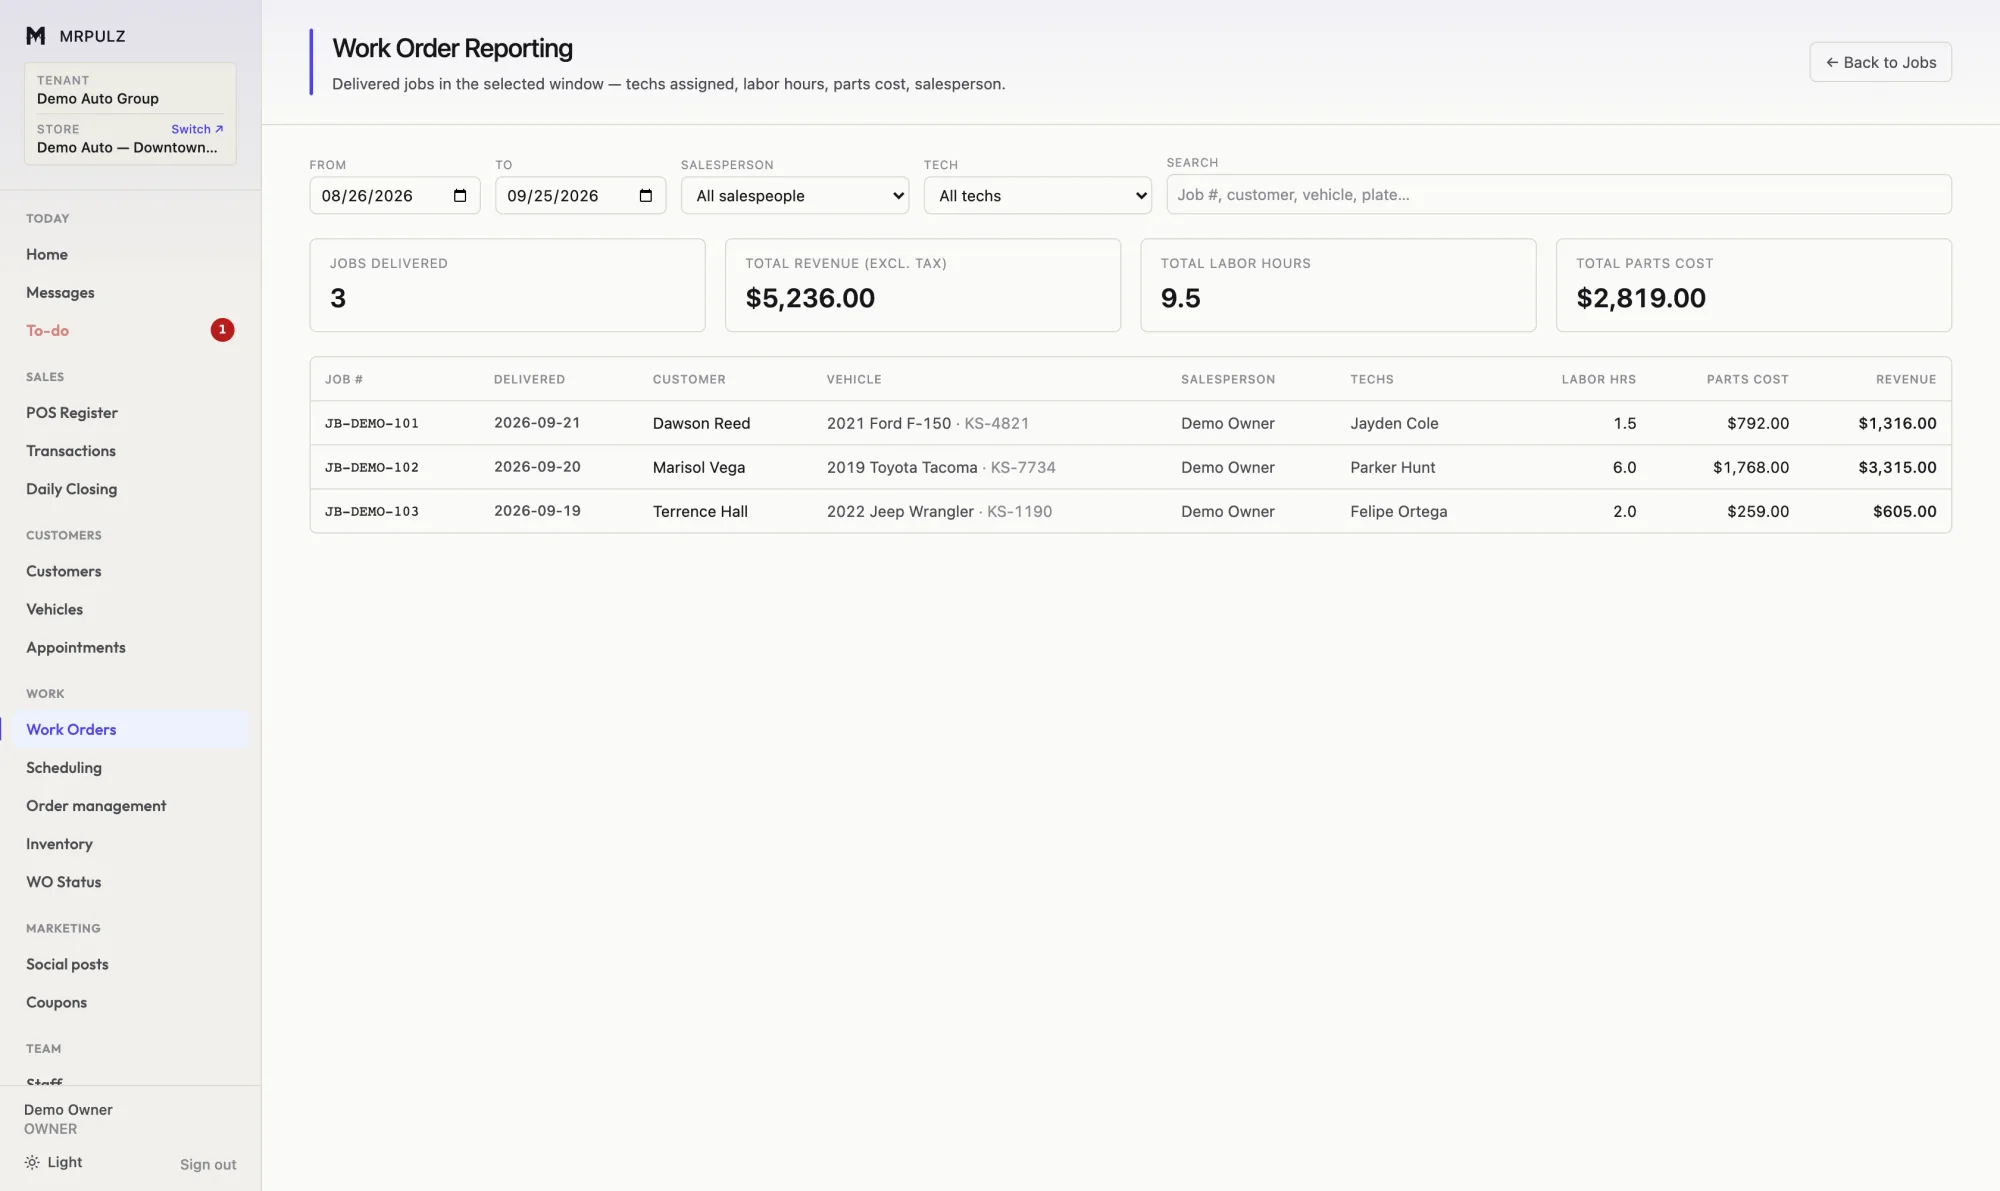The height and width of the screenshot is (1191, 2000).
Task: Click customer Marisol Vega
Action: [699, 467]
